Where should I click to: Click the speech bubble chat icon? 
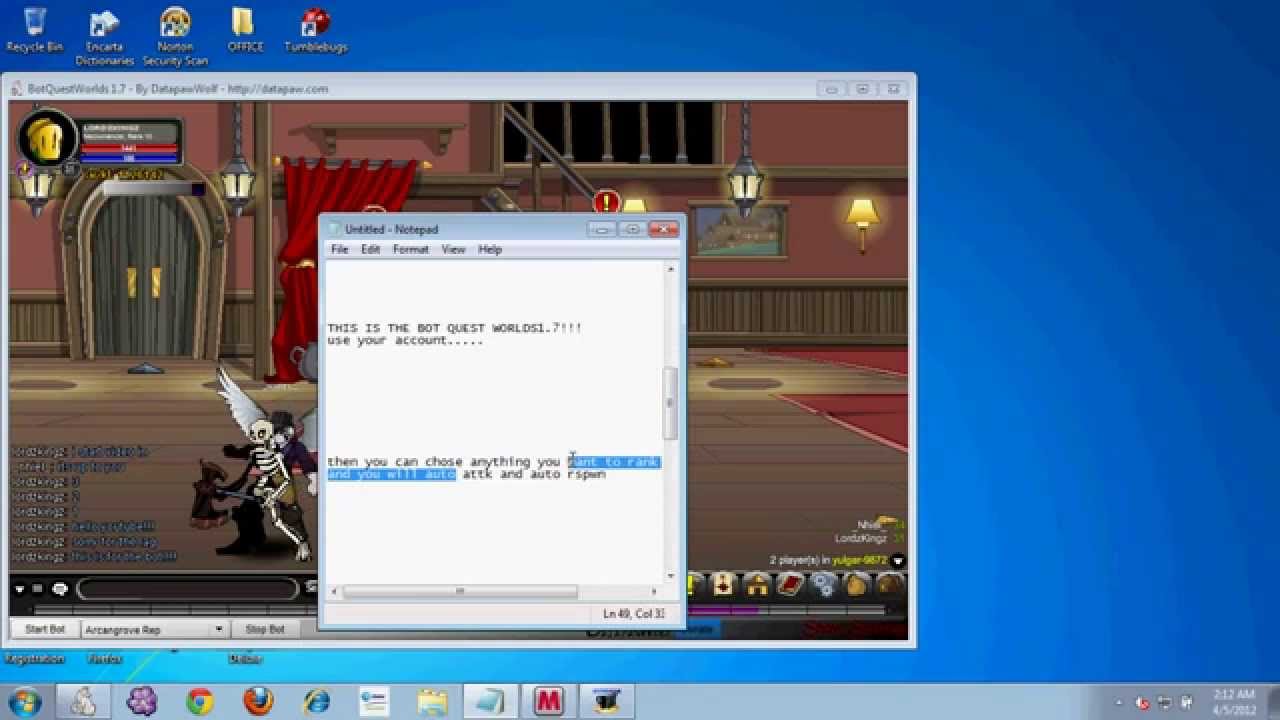tap(59, 588)
